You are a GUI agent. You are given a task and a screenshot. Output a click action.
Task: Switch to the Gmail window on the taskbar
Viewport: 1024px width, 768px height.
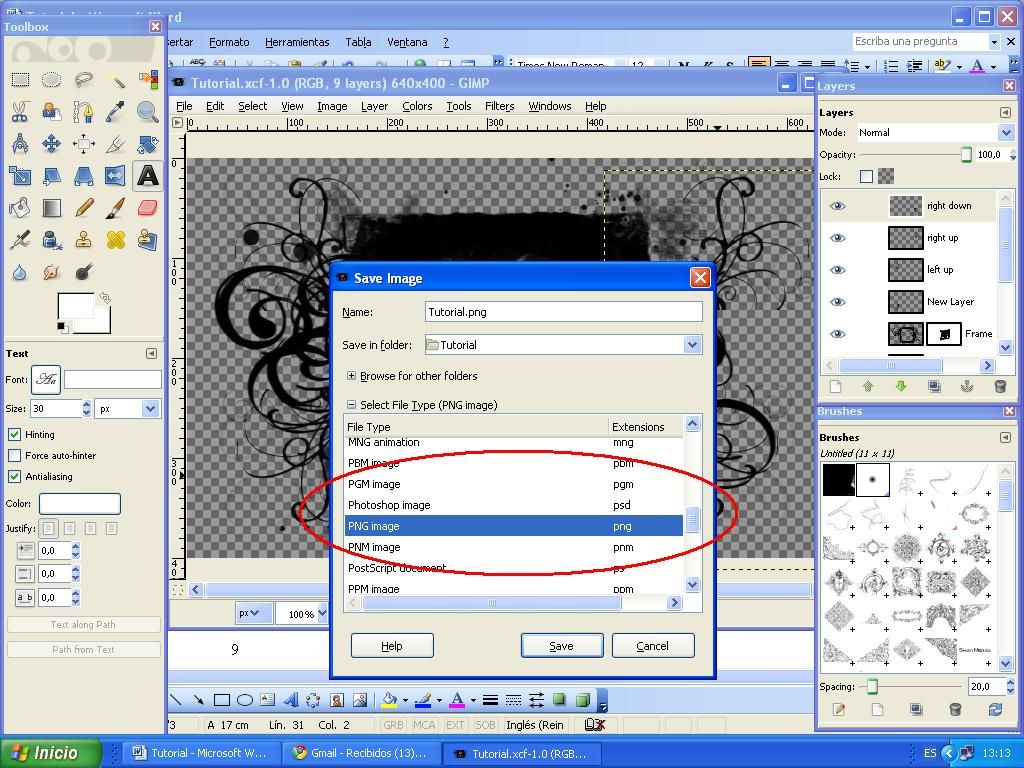[363, 753]
